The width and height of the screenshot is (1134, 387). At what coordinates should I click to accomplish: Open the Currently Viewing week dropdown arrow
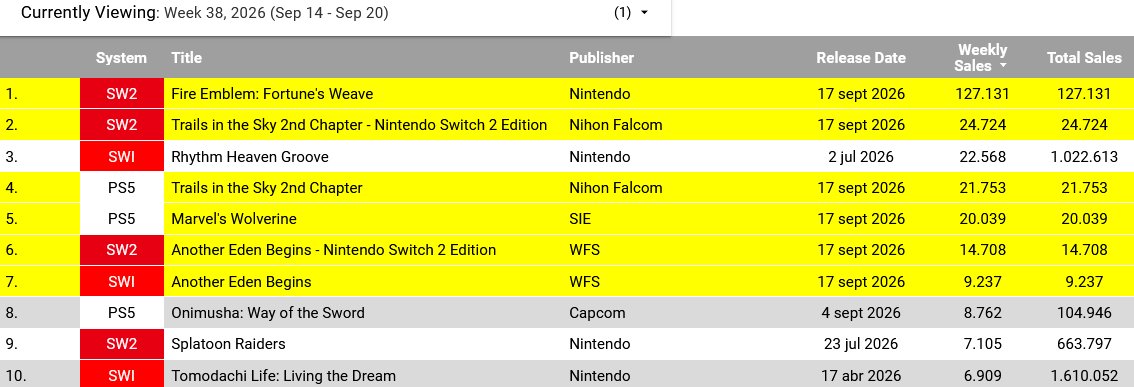[644, 13]
